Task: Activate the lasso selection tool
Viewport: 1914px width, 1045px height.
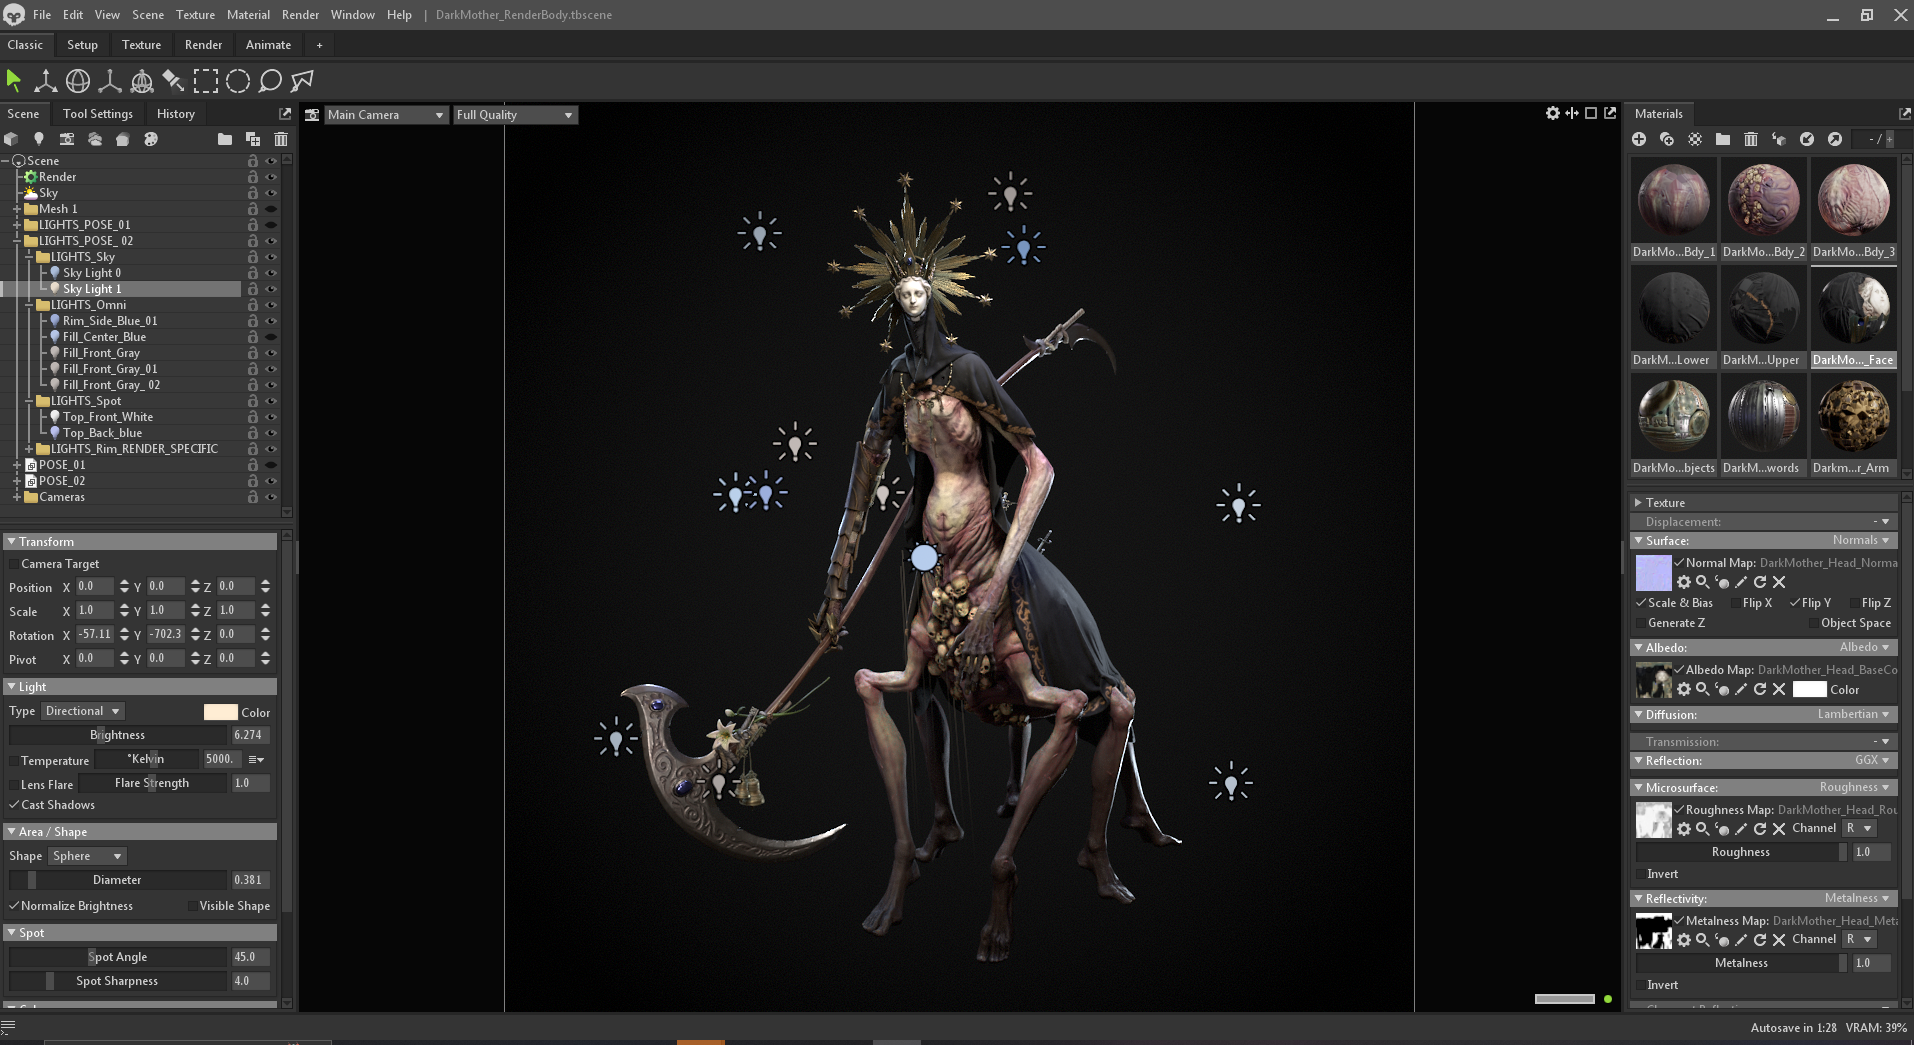Action: point(270,81)
